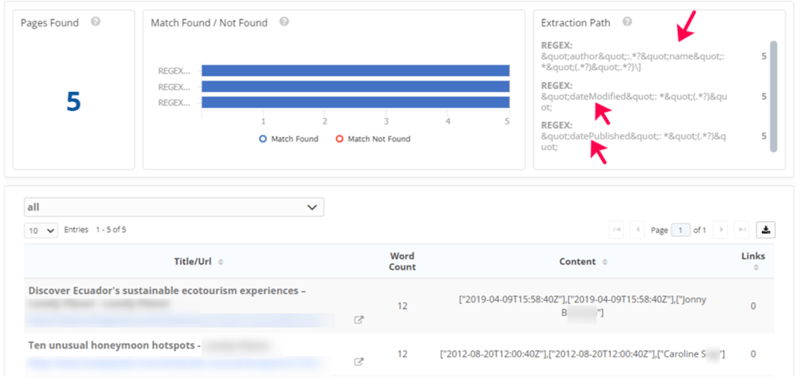Toggle the Match Not Found legend item
This screenshot has height=384, width=800.
pyautogui.click(x=373, y=139)
